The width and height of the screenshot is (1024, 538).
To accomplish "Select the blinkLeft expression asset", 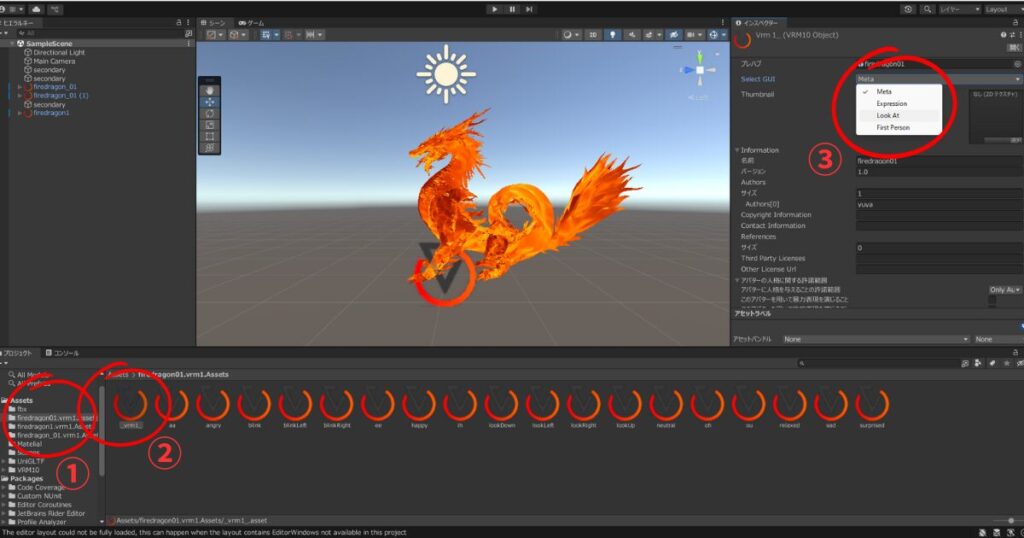I will click(295, 407).
